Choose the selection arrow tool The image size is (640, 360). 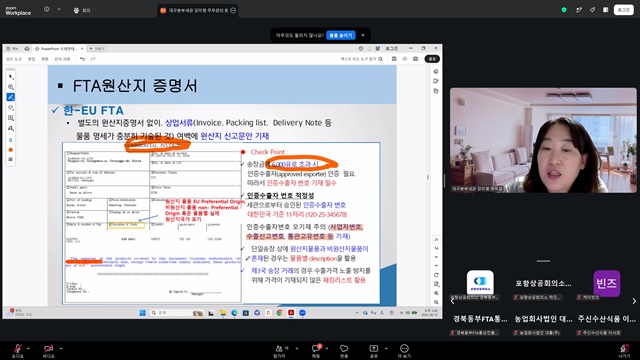pyautogui.click(x=11, y=76)
